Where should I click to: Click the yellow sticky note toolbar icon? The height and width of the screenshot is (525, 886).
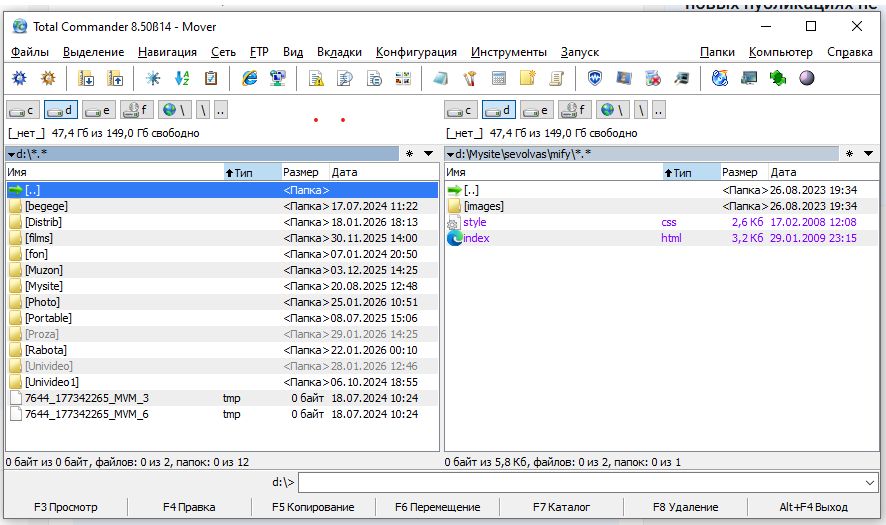point(528,78)
